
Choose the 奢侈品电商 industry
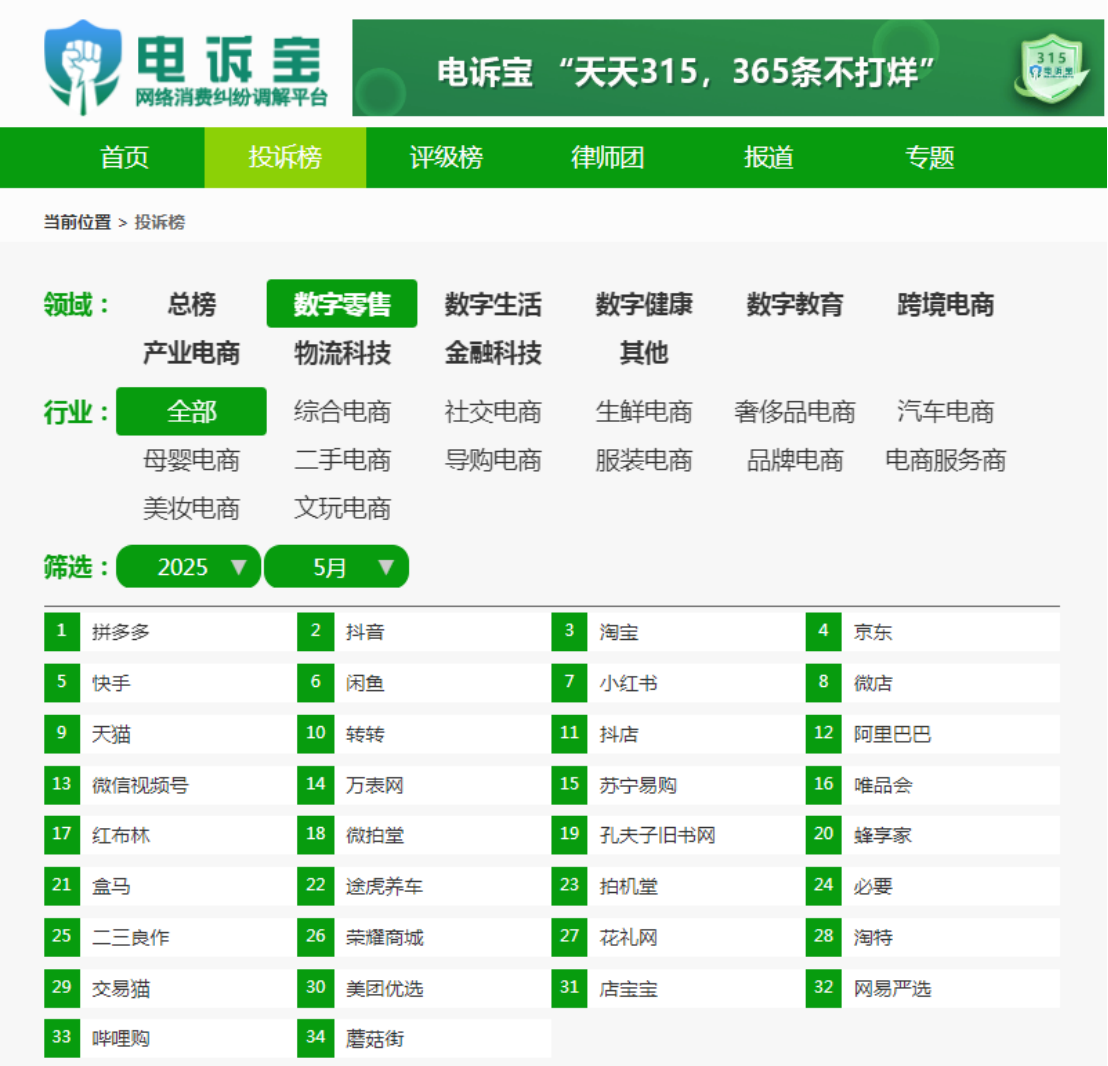[x=795, y=411]
